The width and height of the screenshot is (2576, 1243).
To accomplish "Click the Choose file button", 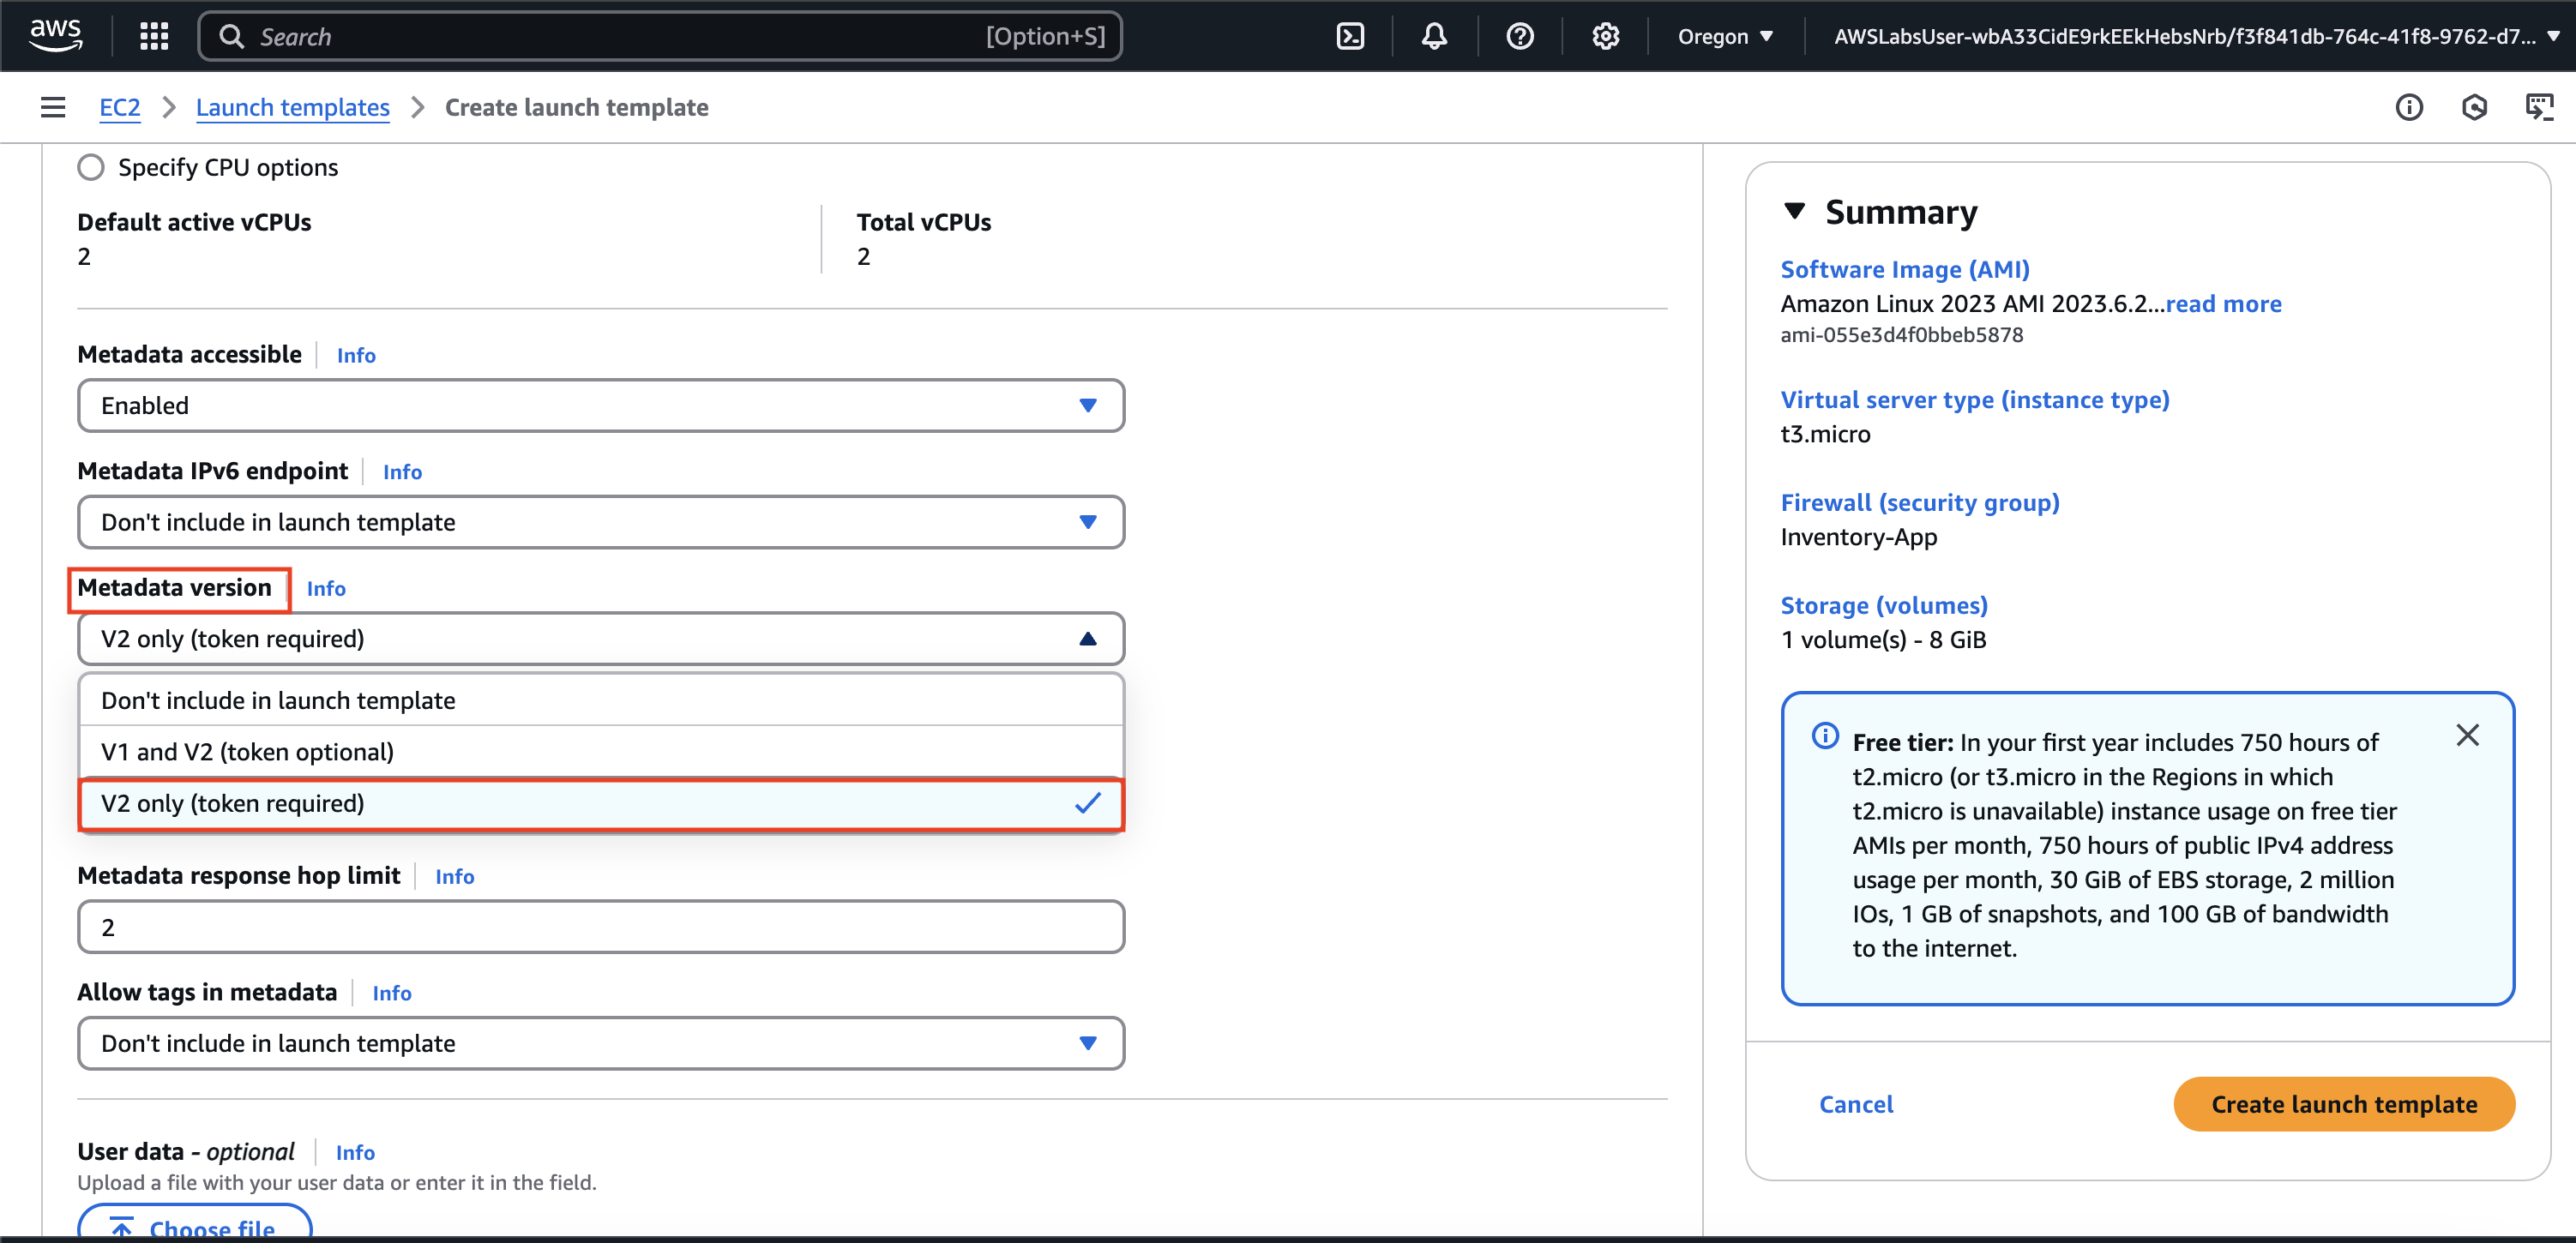I will pyautogui.click(x=195, y=1223).
